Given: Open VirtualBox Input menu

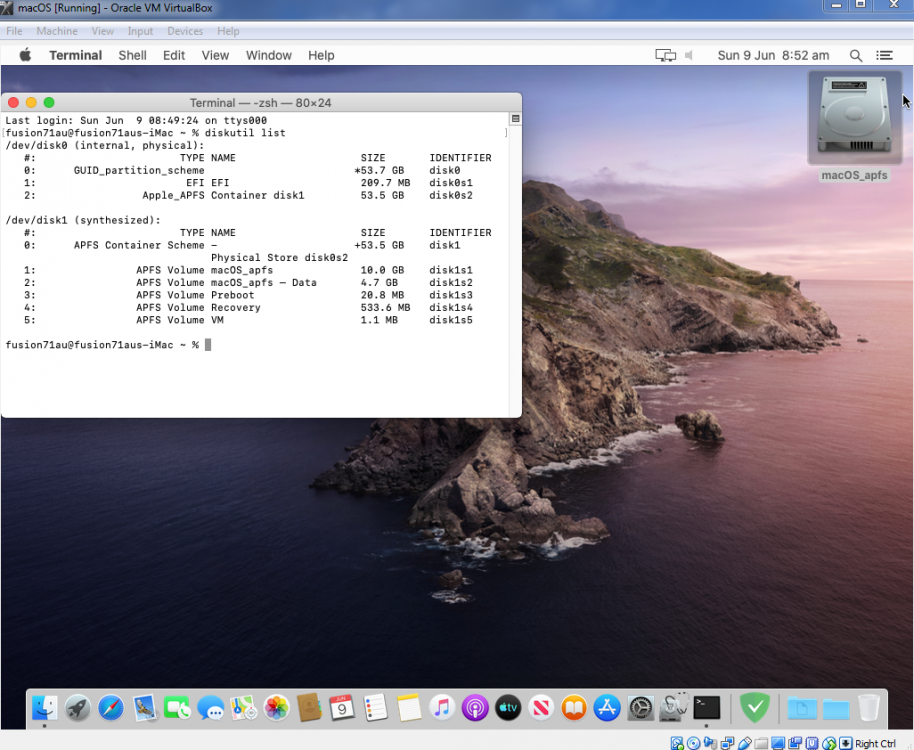Looking at the screenshot, I should 140,31.
